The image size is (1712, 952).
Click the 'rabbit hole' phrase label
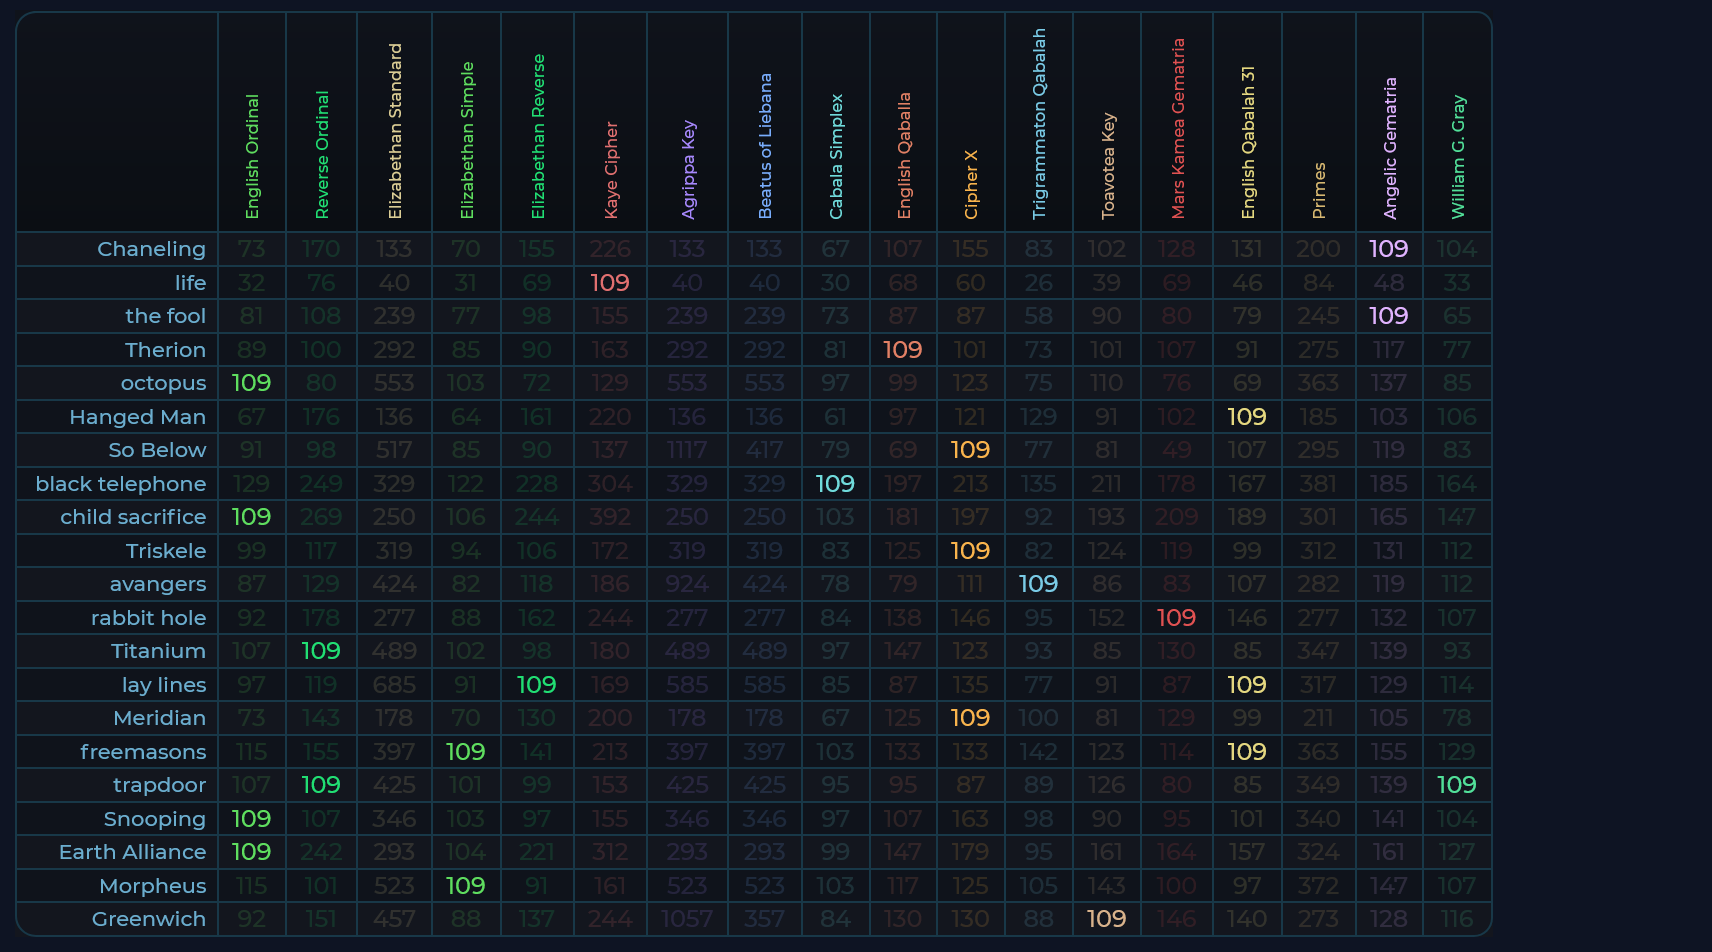(148, 618)
